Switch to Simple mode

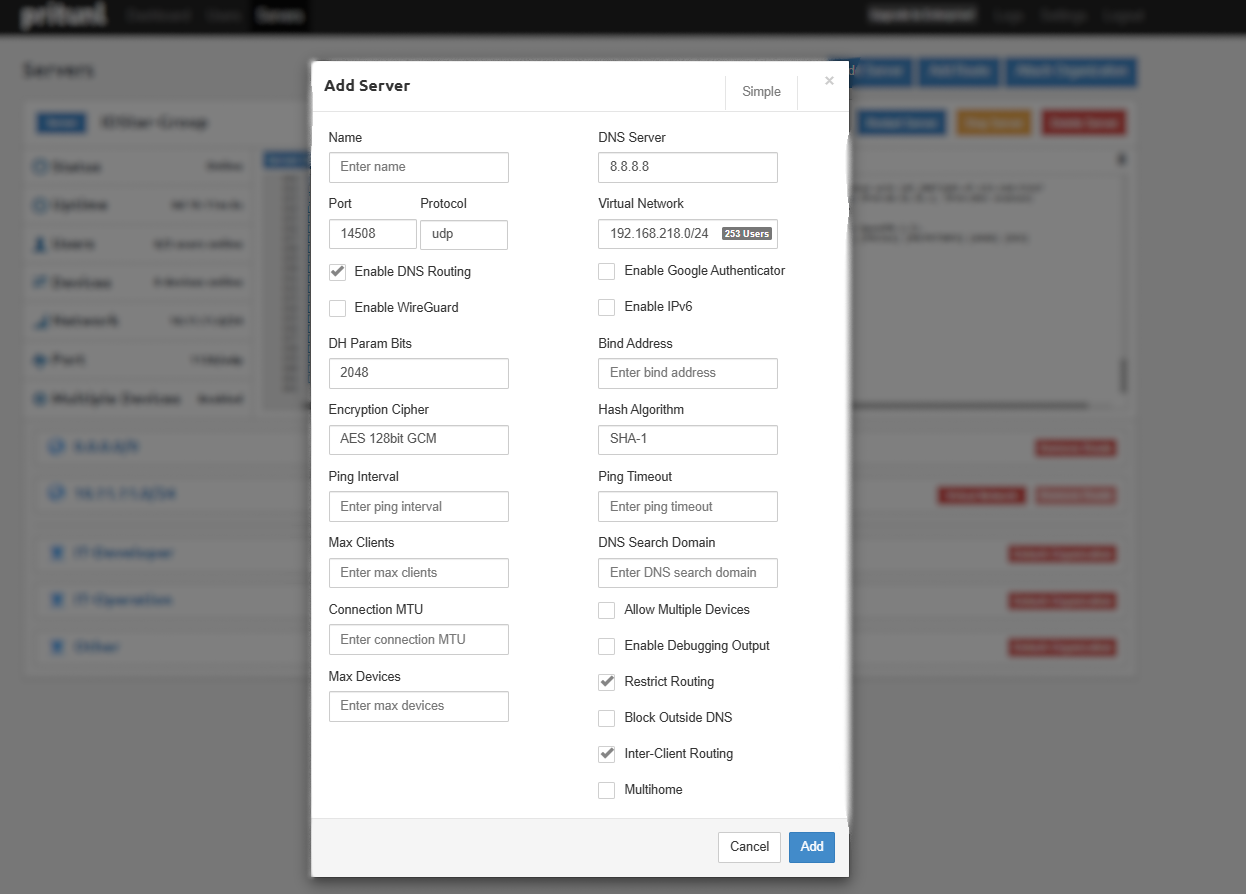tap(761, 92)
